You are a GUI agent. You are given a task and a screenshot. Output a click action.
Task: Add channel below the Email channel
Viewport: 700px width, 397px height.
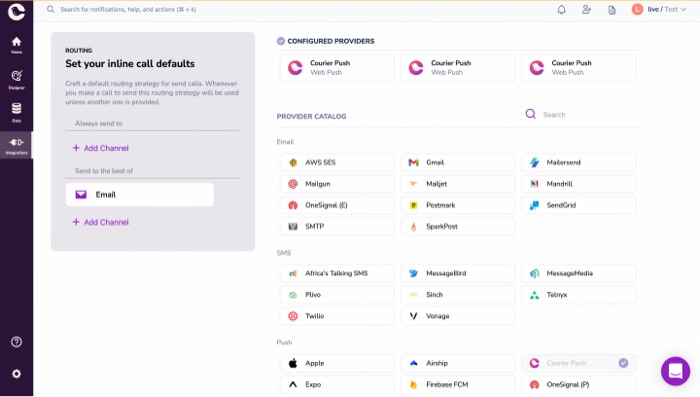point(101,222)
